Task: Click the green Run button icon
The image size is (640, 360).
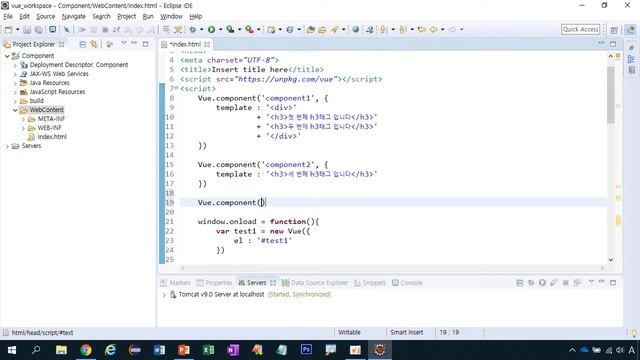Action: [x=211, y=29]
